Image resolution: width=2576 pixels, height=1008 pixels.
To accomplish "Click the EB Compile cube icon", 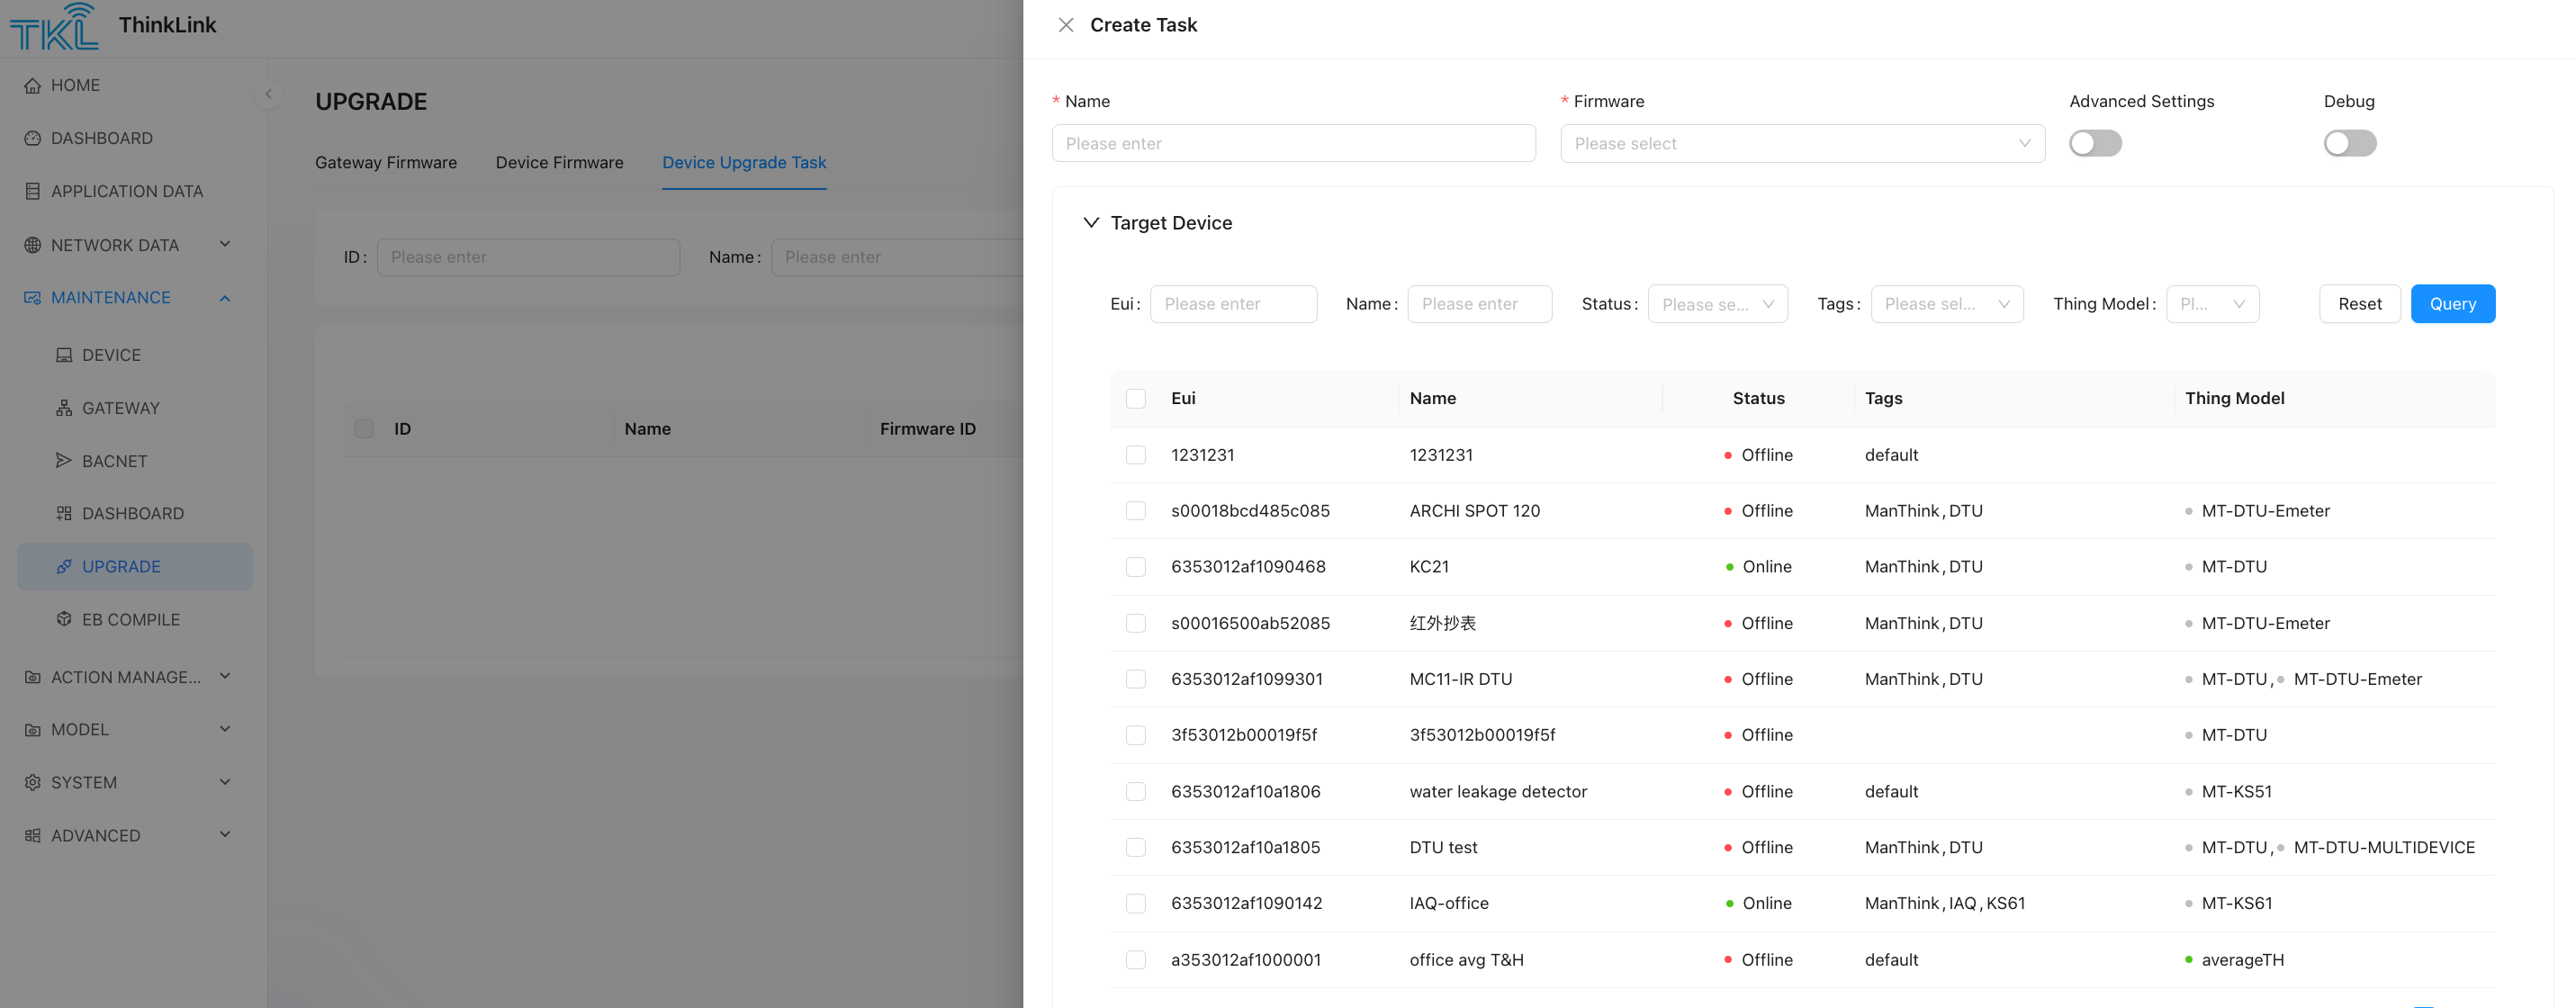I will pyautogui.click(x=64, y=620).
